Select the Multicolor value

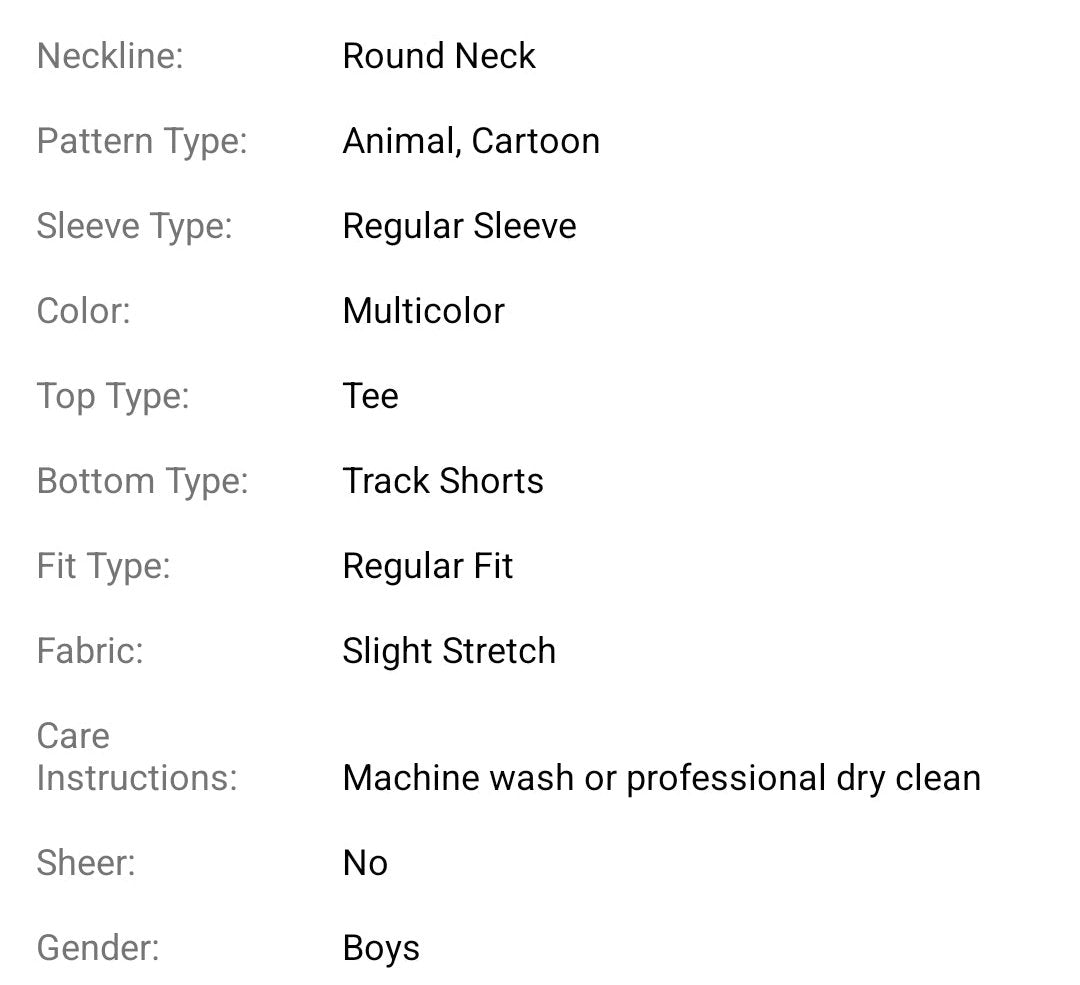pyautogui.click(x=423, y=311)
